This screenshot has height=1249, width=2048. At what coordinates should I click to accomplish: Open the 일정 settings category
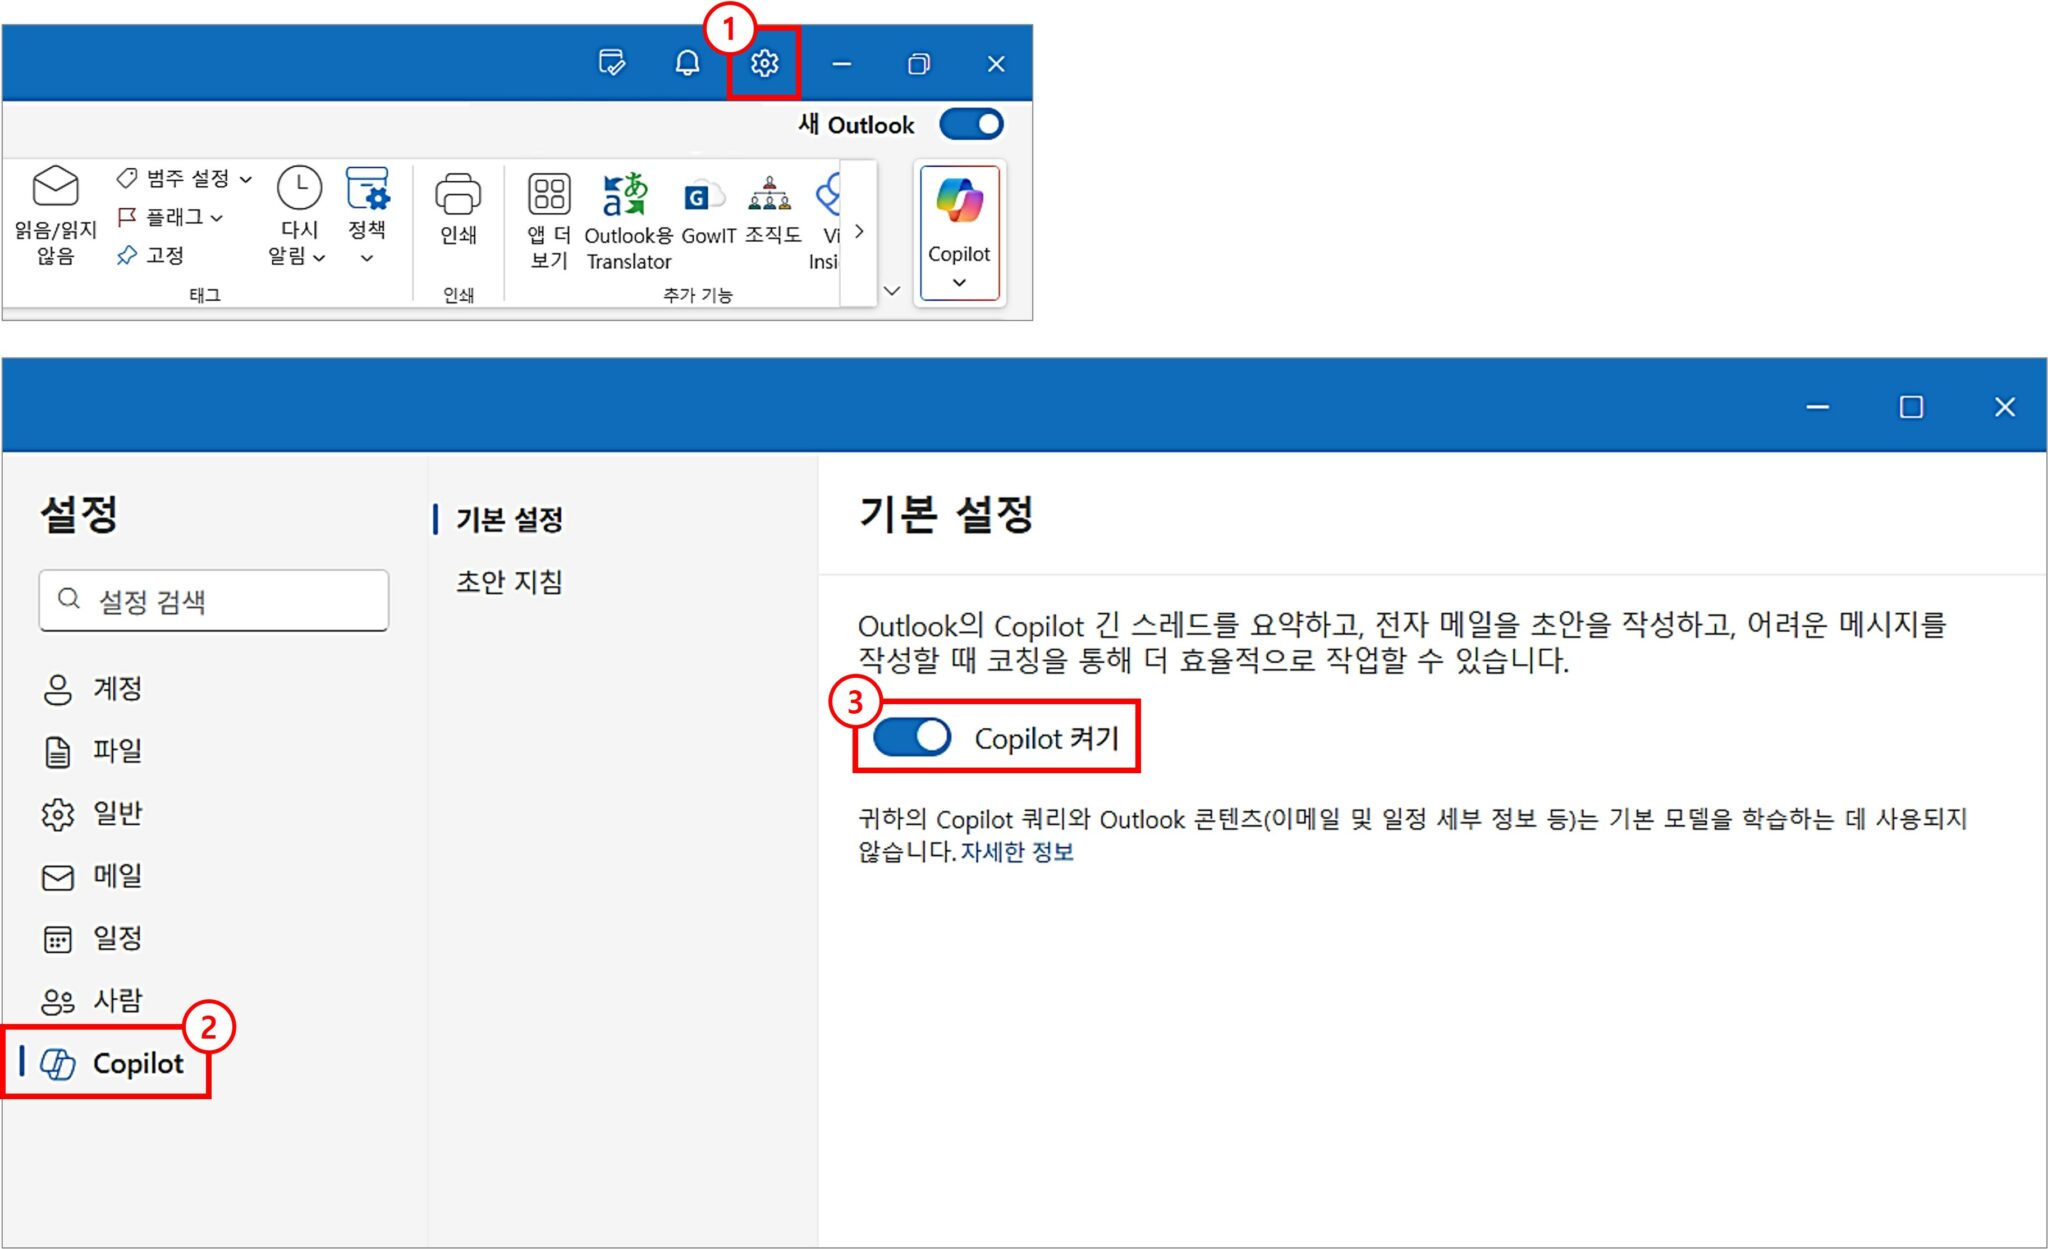pos(93,938)
